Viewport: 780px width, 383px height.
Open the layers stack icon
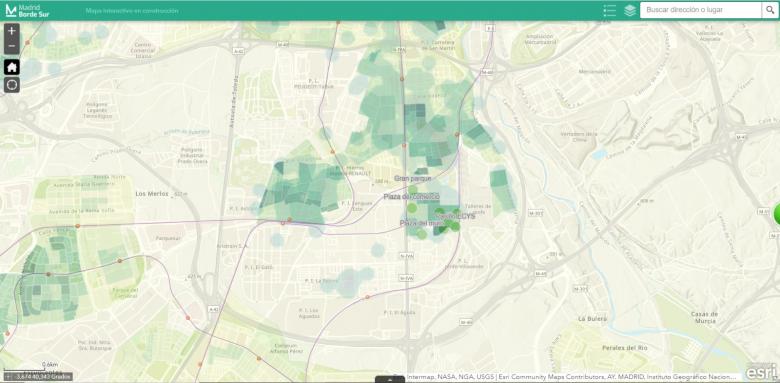[x=630, y=10]
